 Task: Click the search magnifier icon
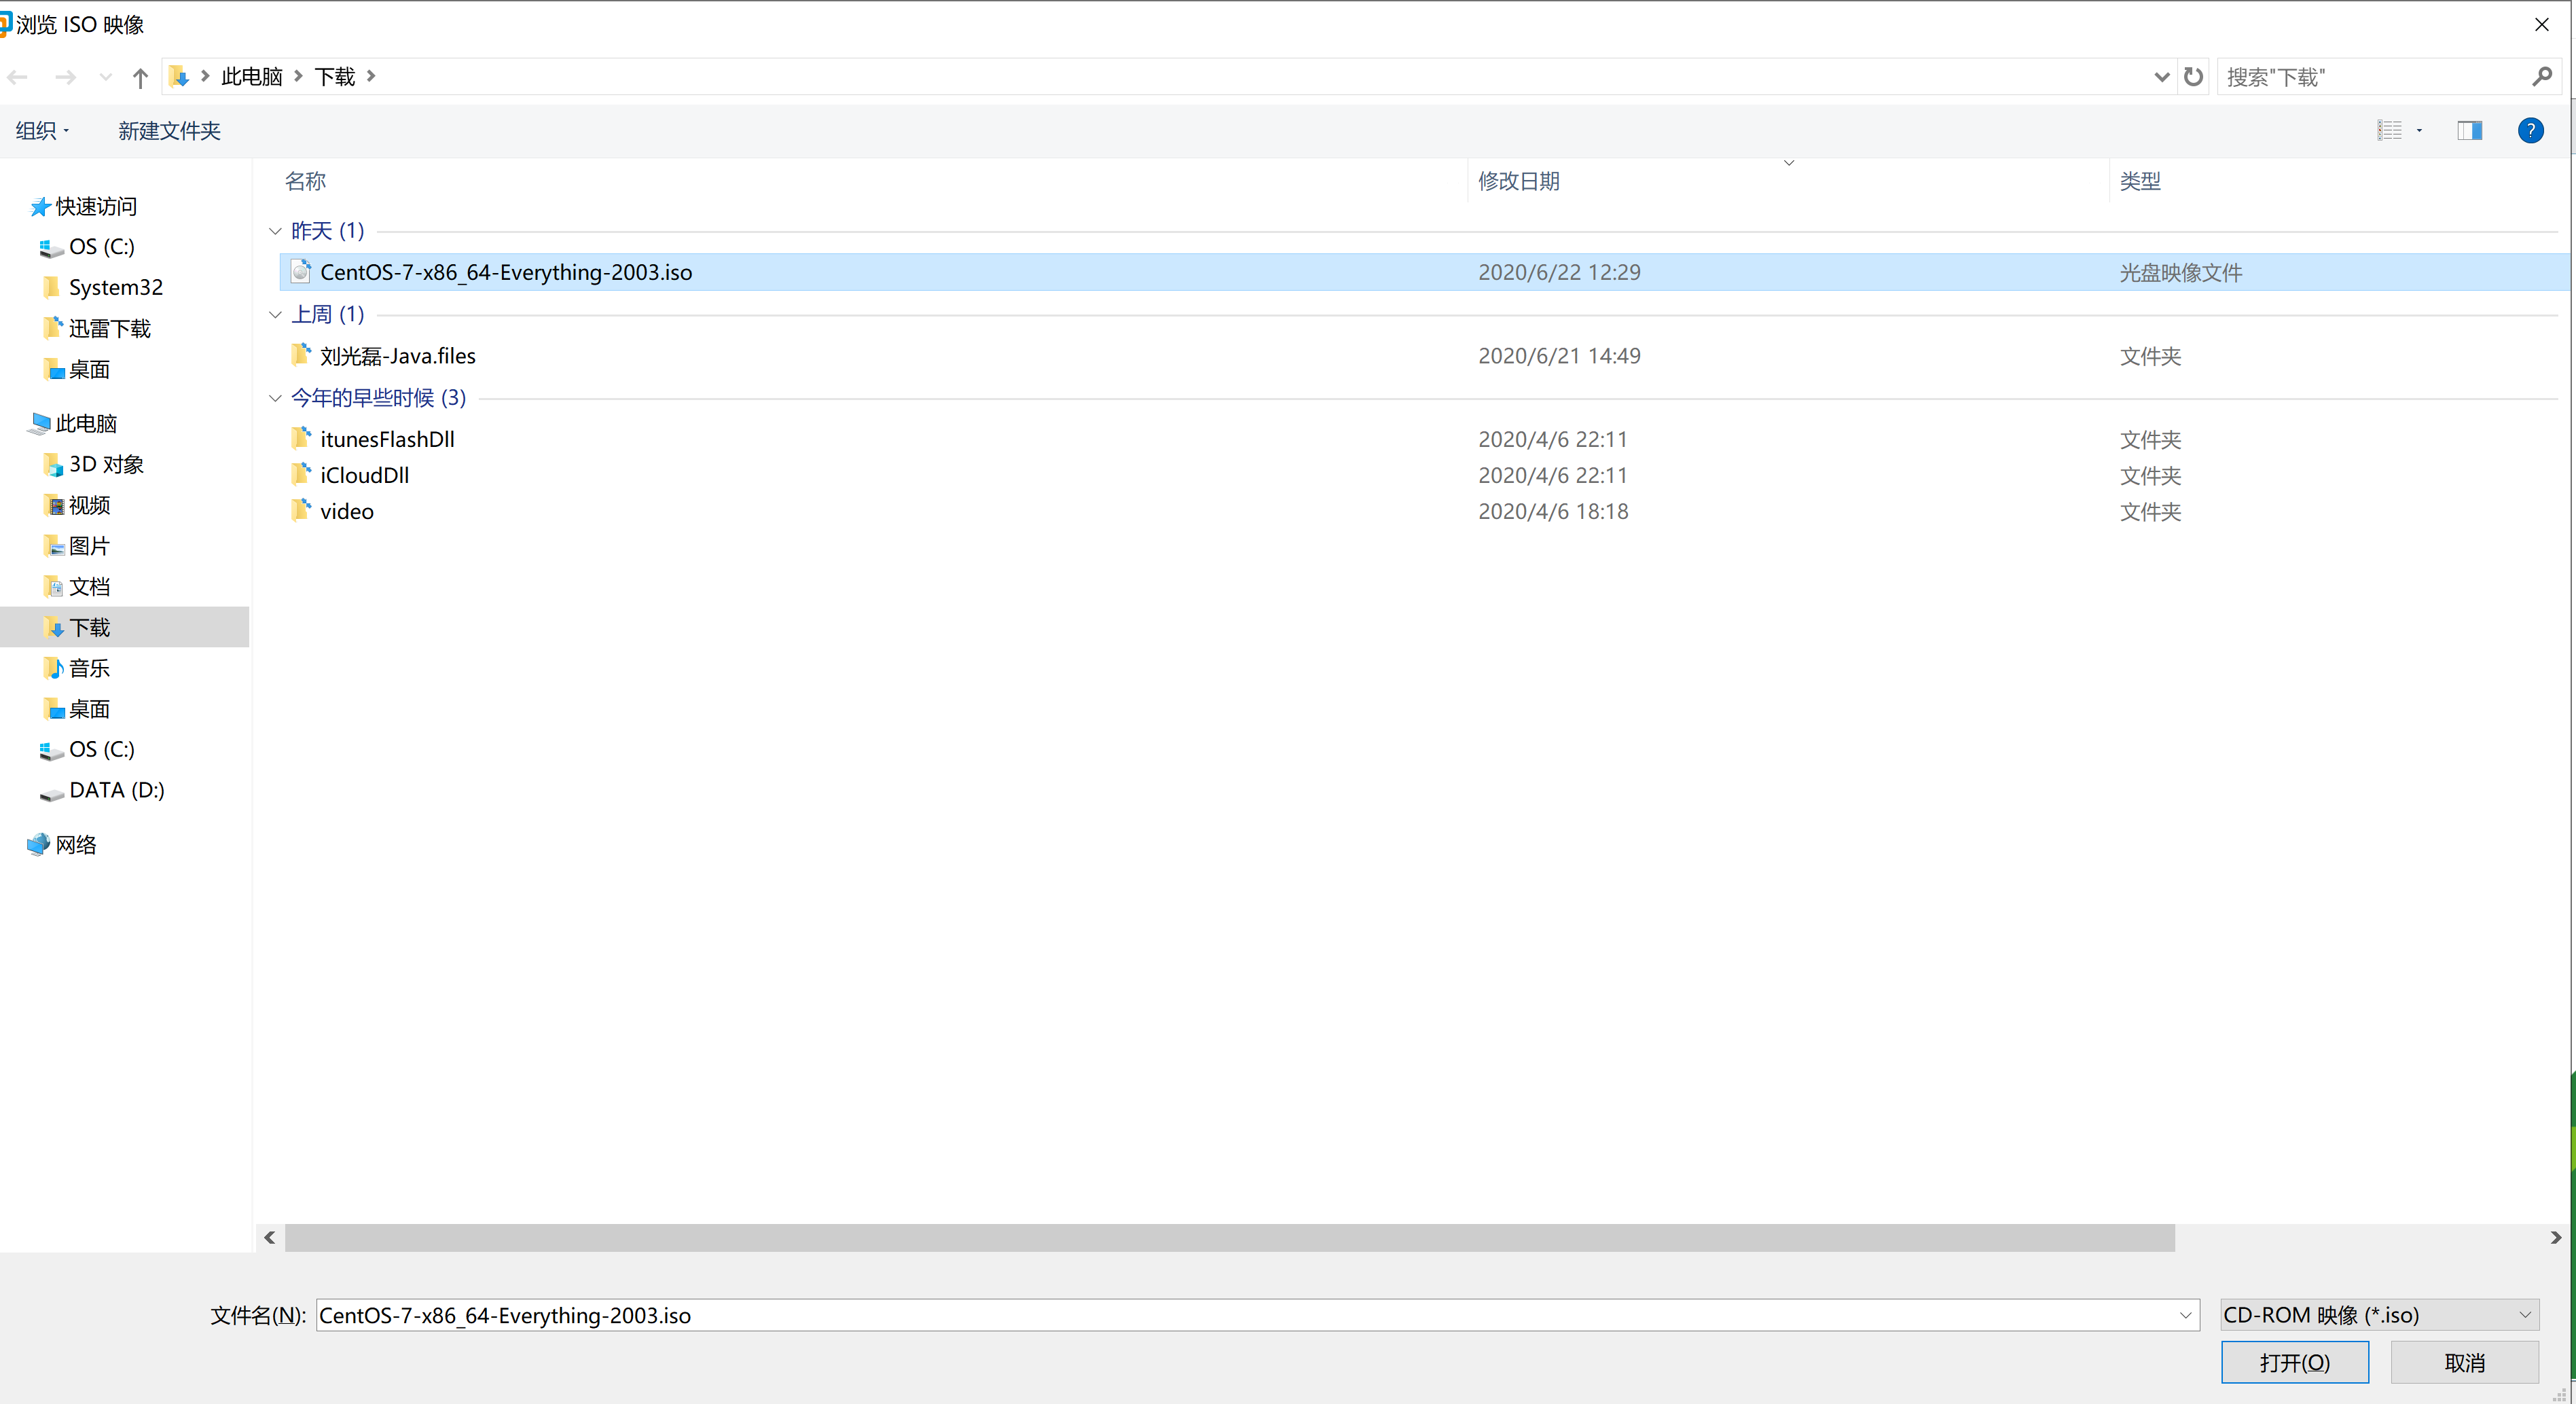(2541, 77)
